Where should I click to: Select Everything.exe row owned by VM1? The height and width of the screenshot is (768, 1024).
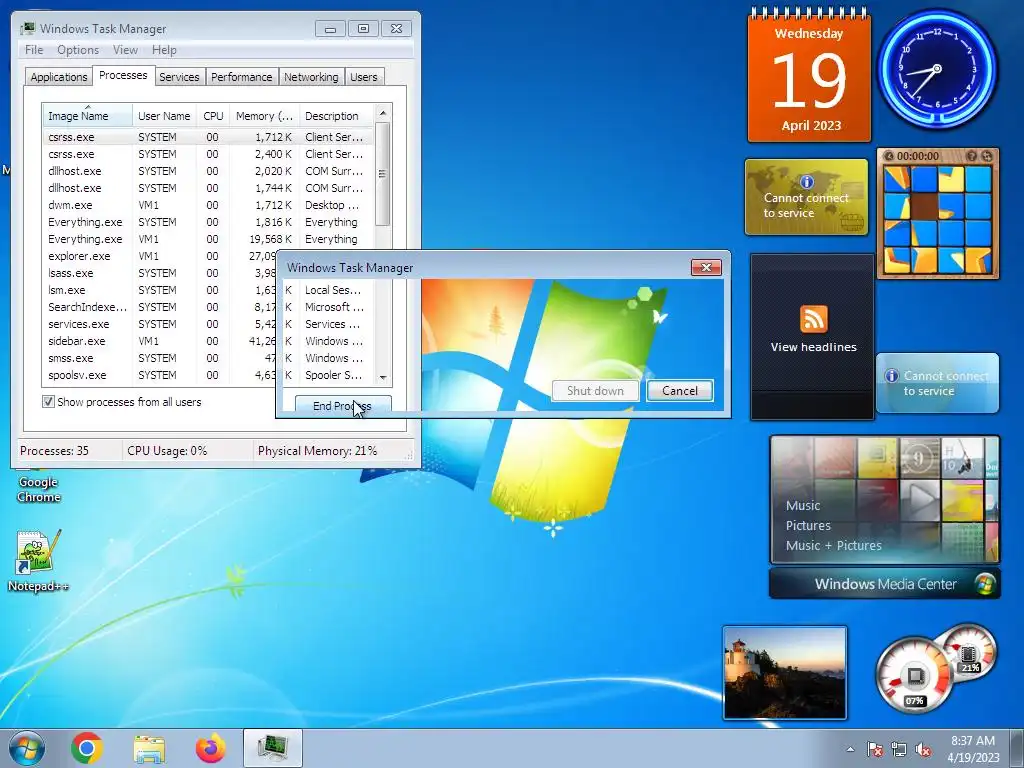click(x=208, y=239)
